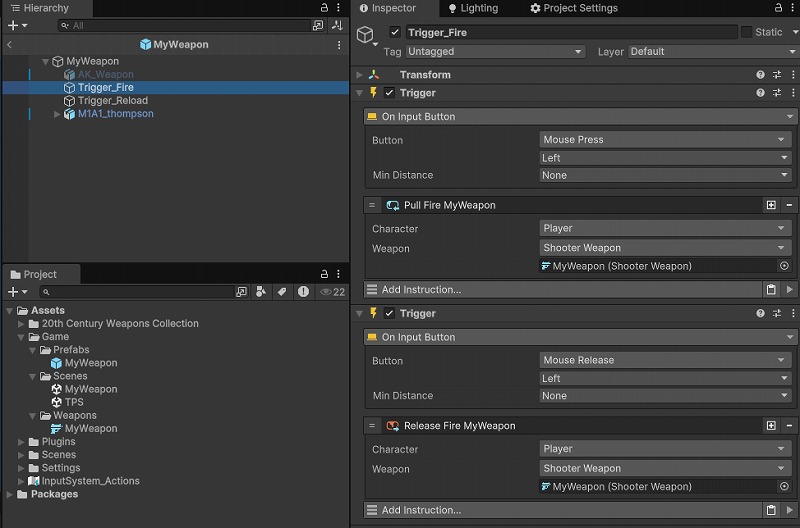Viewport: 800px width, 528px height.
Task: Click the Trigger_Fire name field
Action: 571,33
